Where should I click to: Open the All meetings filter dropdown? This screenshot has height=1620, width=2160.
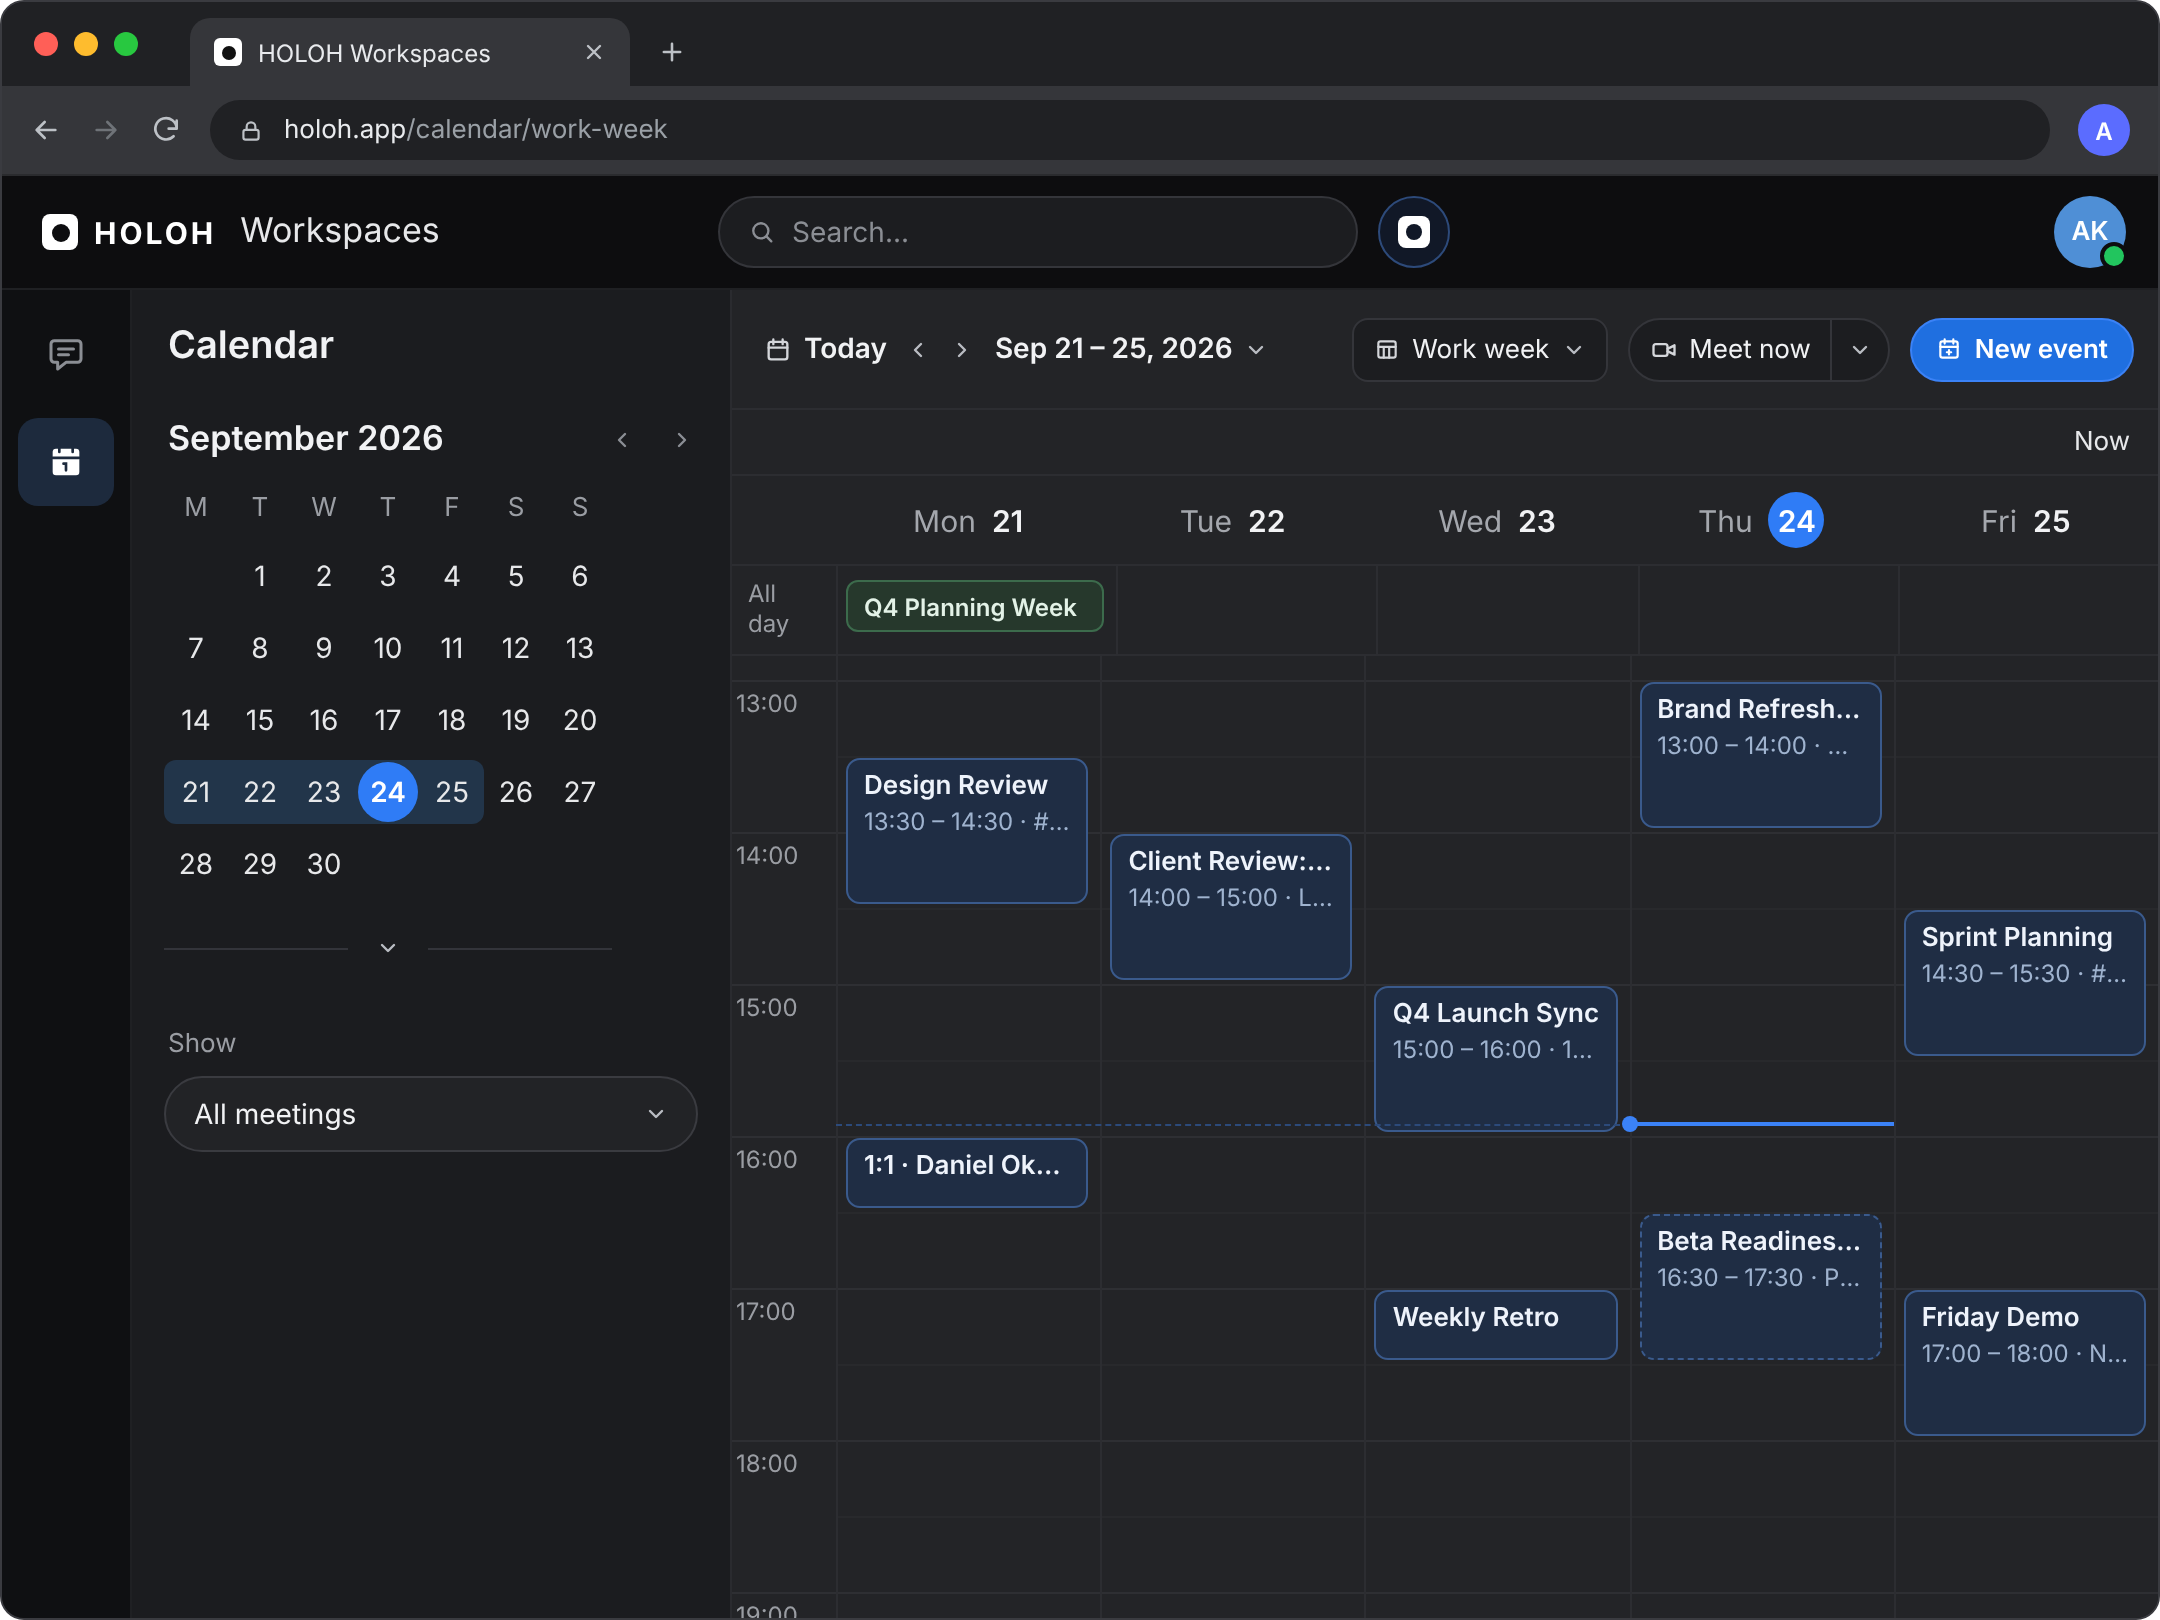[x=430, y=1114]
